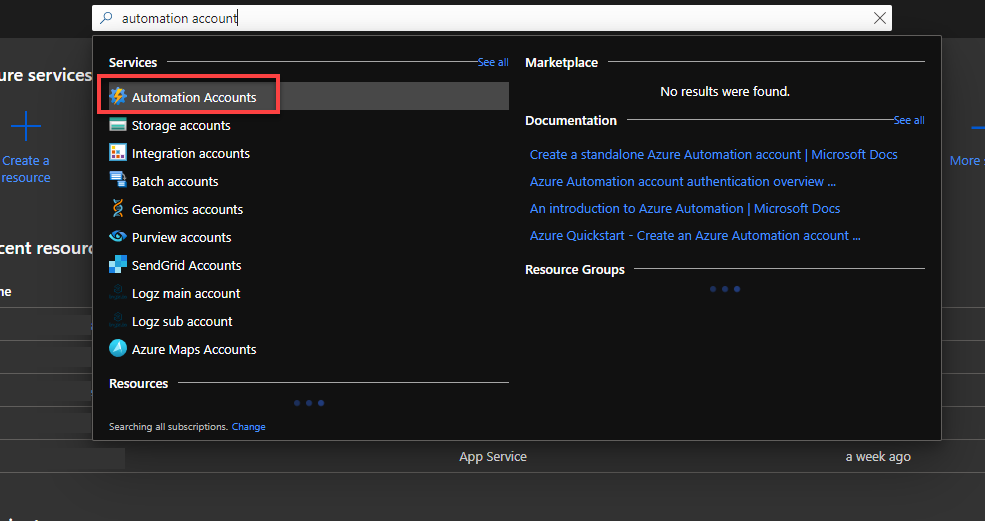Open Azure Quickstart Create Automation account doc

point(695,236)
